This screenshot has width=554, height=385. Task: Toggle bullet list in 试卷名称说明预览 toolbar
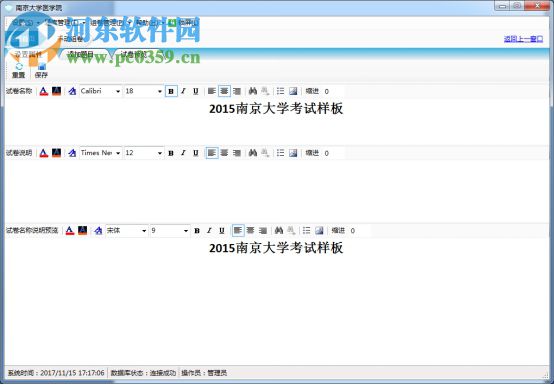coord(307,231)
